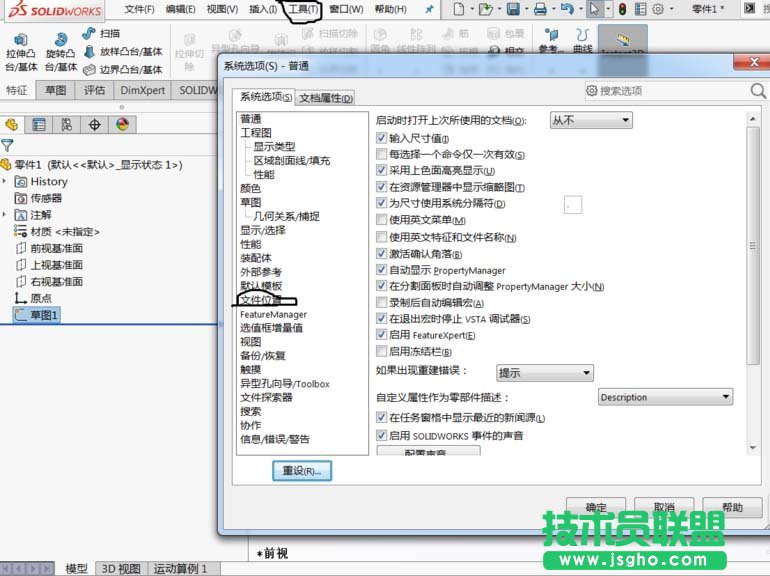Select 默认模板 in options list
The width and height of the screenshot is (770, 576).
261,286
